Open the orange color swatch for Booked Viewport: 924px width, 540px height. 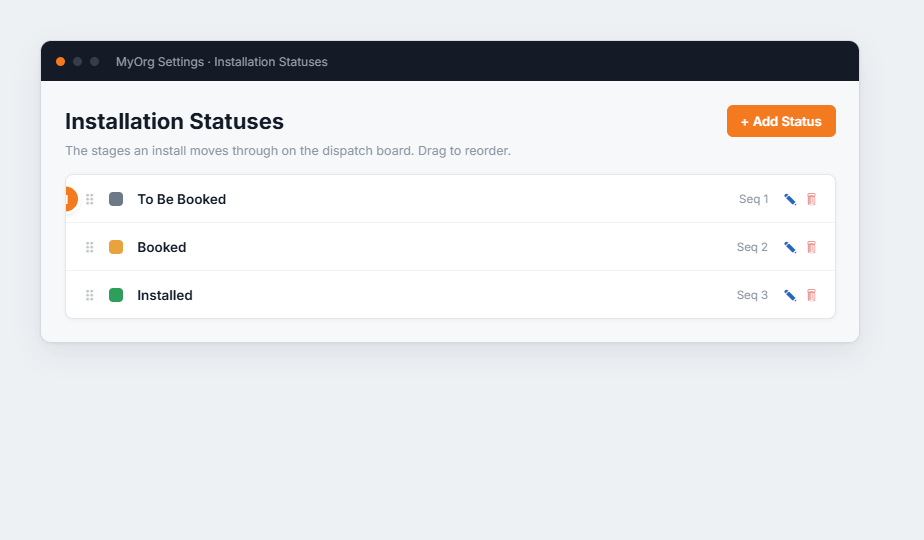[116, 247]
